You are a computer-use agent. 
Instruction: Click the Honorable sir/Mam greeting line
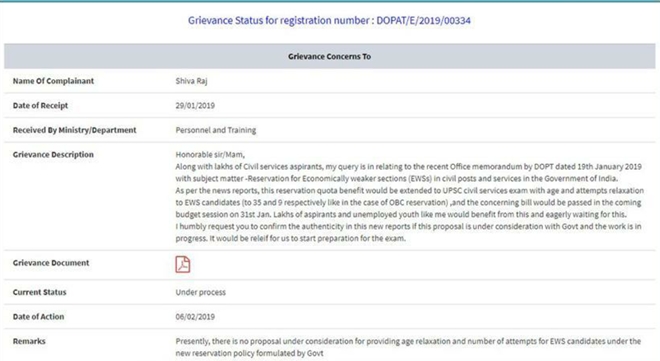[210, 154]
